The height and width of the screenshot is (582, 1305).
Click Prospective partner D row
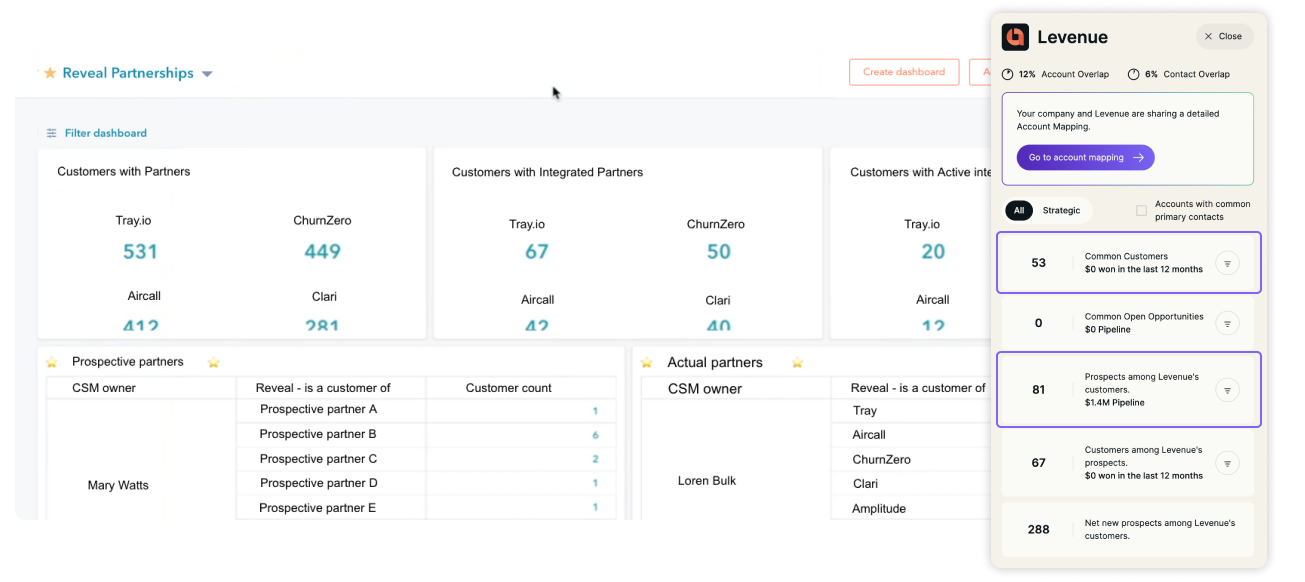(426, 484)
